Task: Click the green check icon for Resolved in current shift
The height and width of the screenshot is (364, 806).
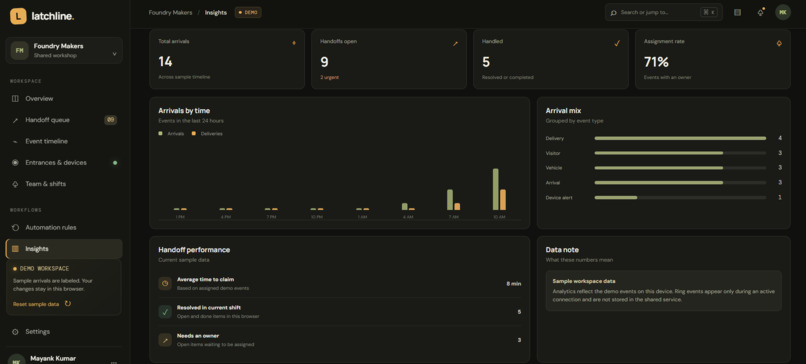Action: pos(165,312)
